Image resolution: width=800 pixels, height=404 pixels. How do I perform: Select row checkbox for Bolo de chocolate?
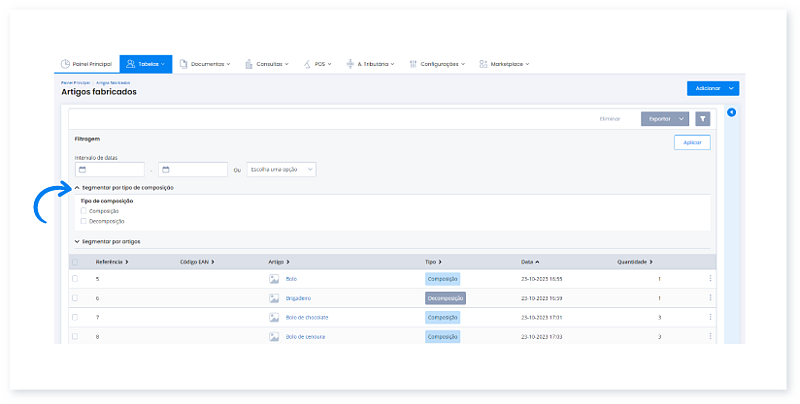coord(75,317)
